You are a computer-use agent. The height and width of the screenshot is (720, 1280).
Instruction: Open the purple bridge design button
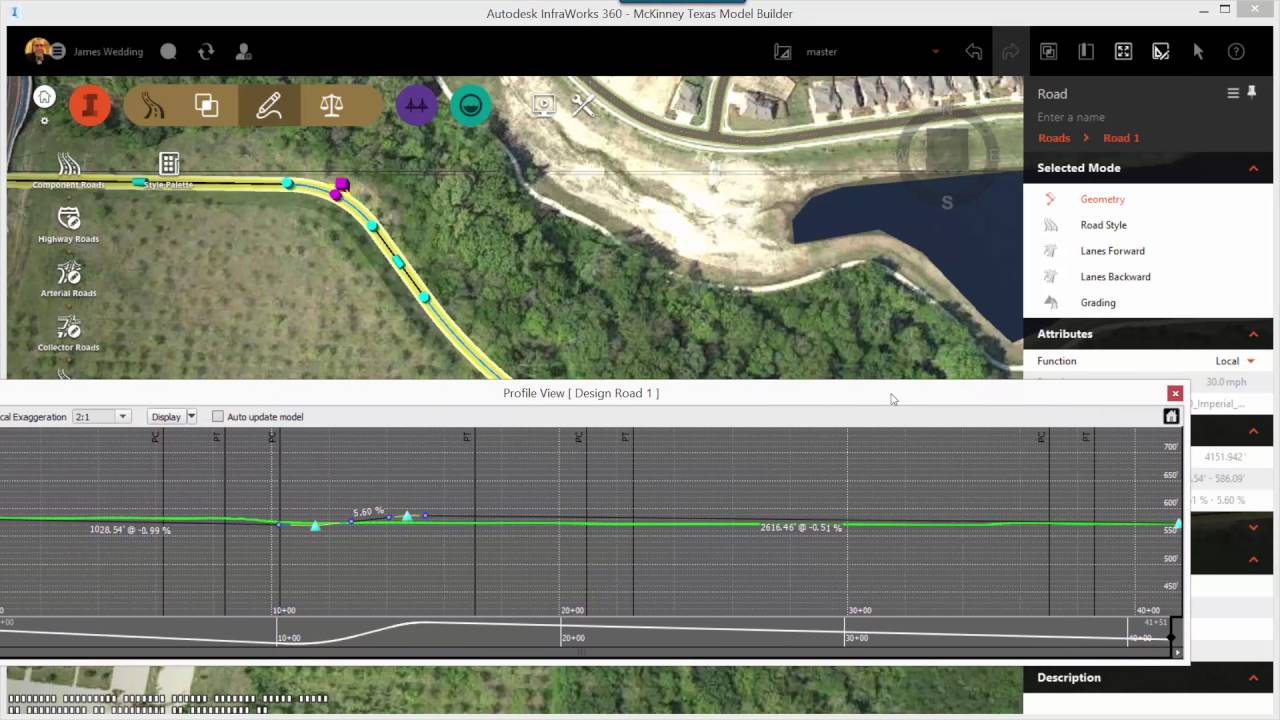[x=417, y=105]
